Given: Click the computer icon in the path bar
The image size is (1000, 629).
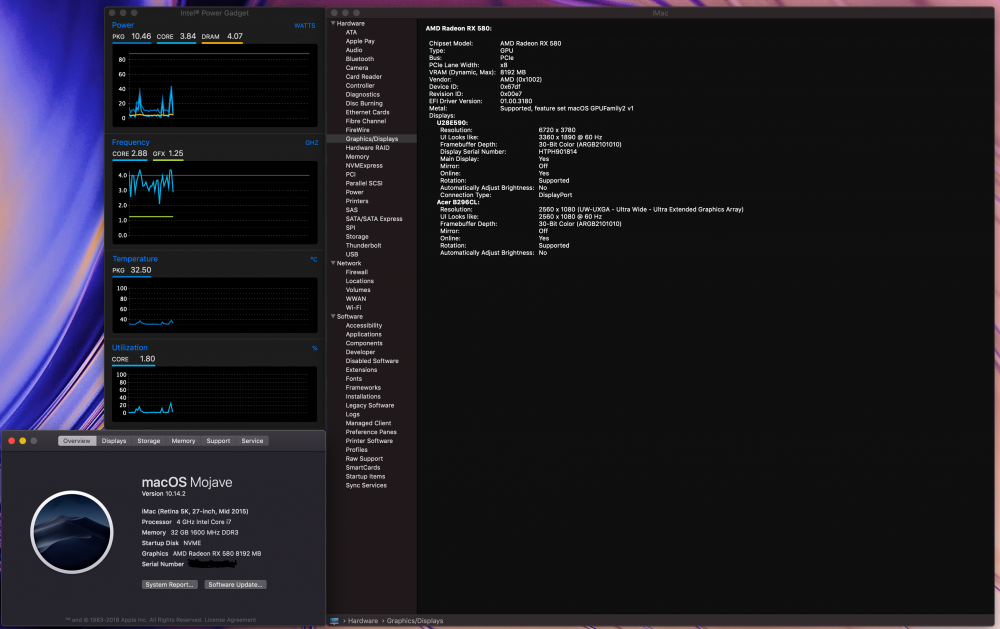Looking at the screenshot, I should [x=334, y=621].
